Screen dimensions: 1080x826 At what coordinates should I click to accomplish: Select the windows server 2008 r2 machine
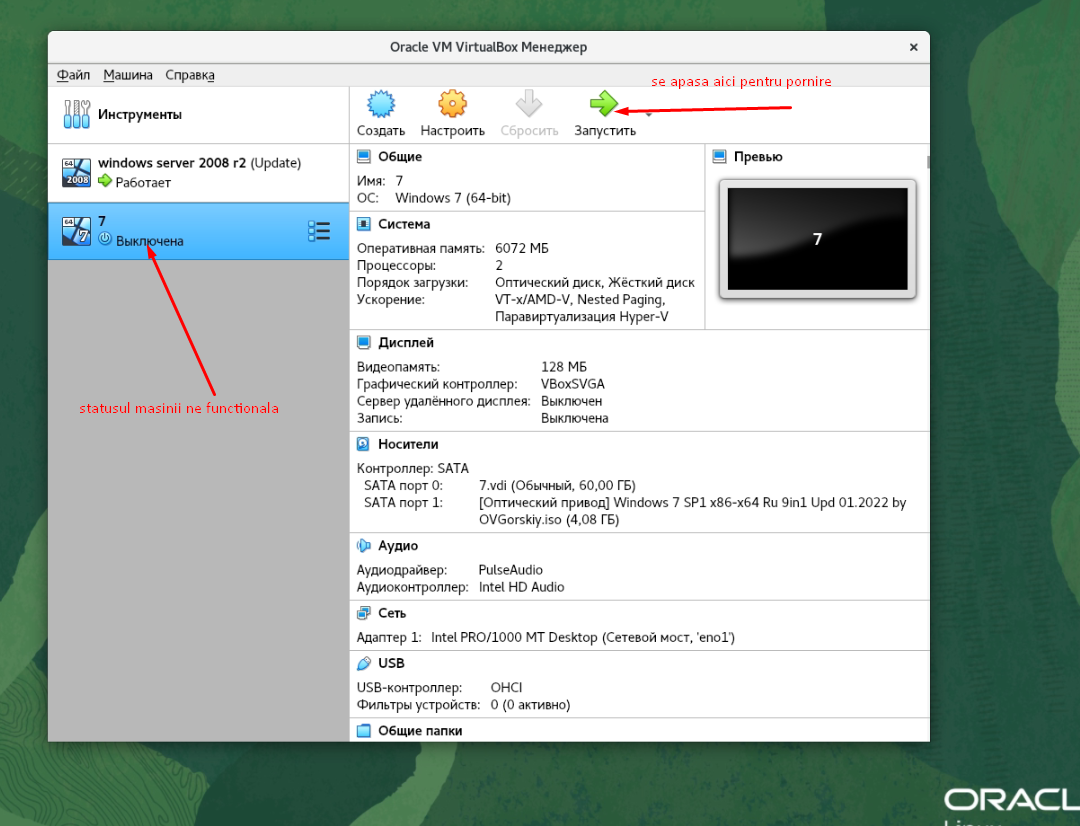click(x=198, y=172)
